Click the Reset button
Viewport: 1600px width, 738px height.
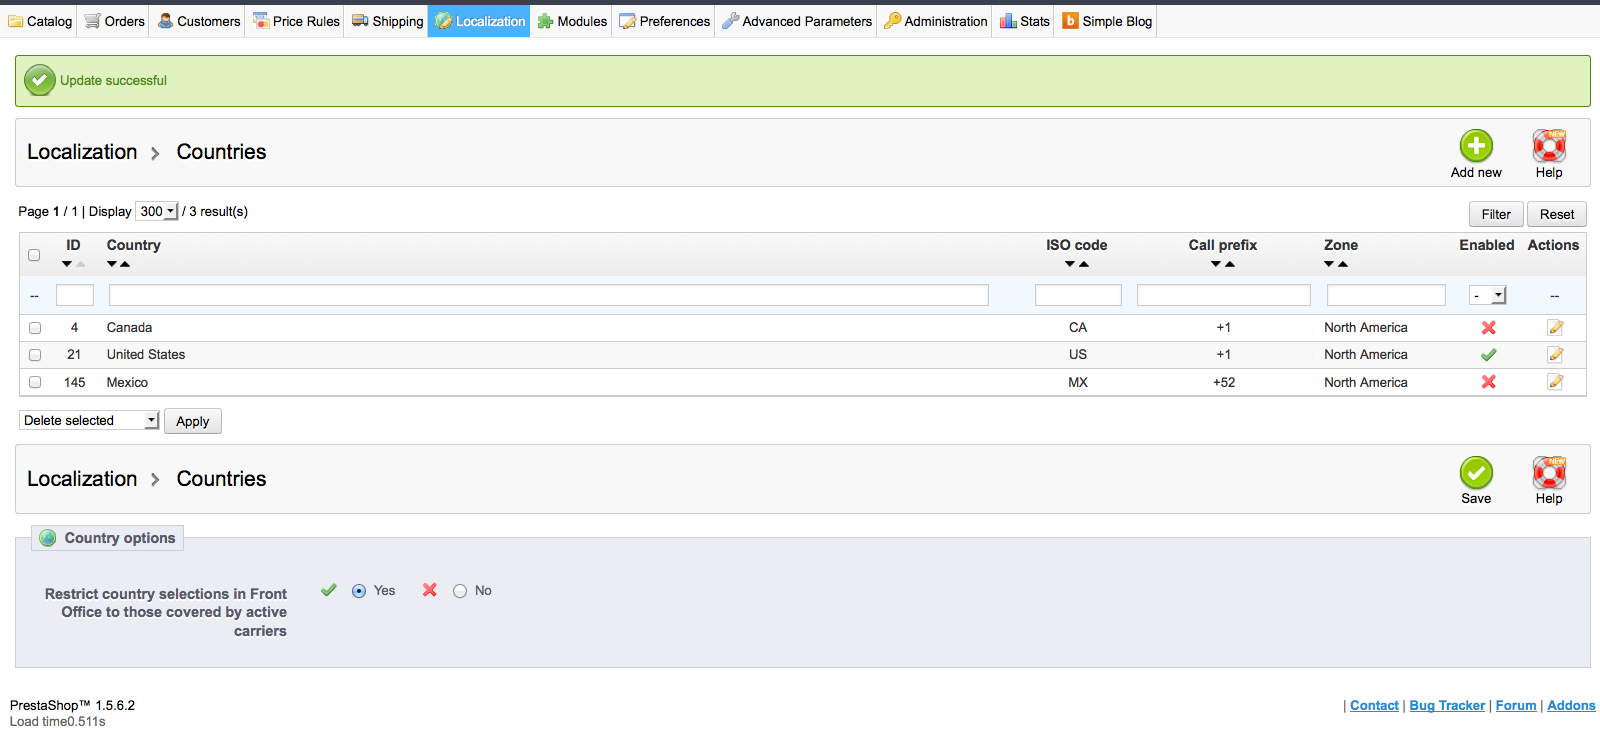(x=1557, y=214)
